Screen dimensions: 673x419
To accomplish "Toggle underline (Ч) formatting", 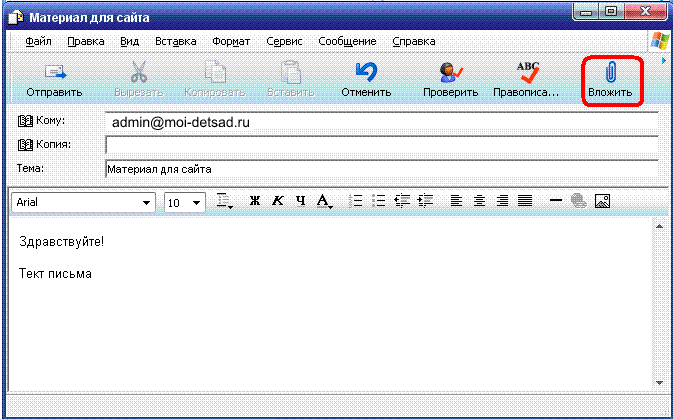I will click(x=299, y=201).
